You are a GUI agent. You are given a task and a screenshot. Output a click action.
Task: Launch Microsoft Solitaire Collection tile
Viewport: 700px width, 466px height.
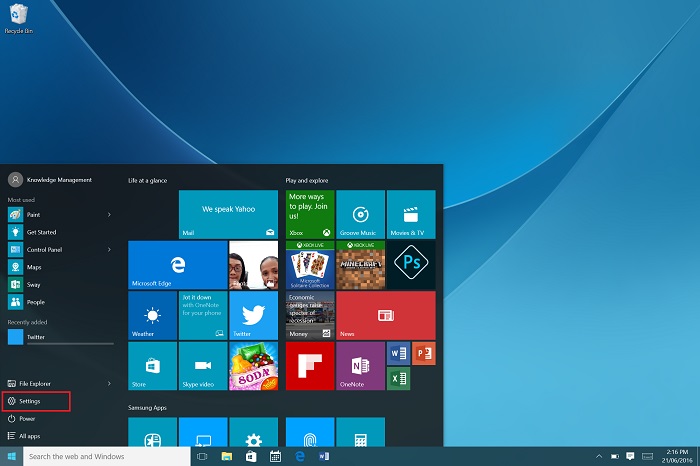click(x=310, y=265)
